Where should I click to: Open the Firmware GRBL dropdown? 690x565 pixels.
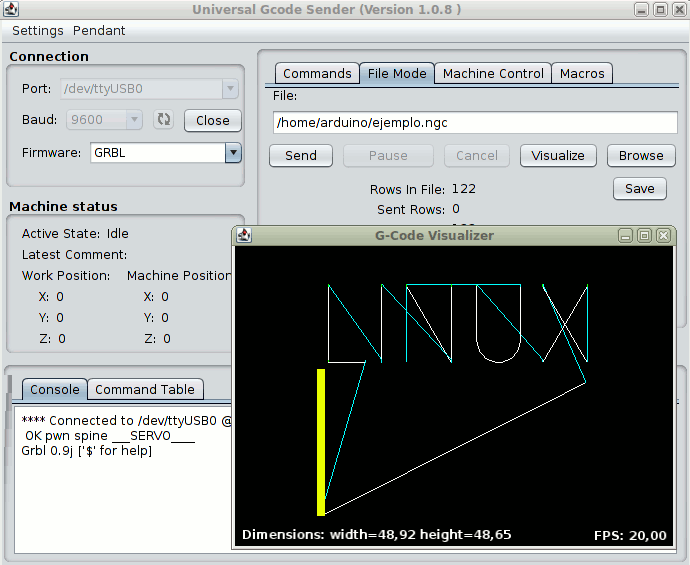pos(233,153)
